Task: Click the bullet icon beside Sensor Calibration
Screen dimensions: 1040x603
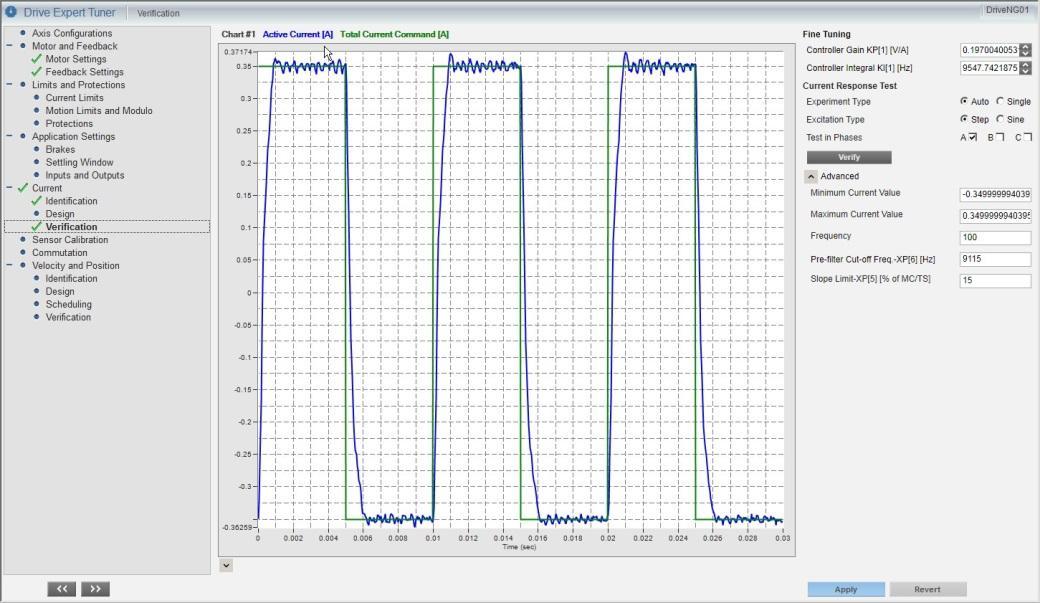Action: (23, 239)
